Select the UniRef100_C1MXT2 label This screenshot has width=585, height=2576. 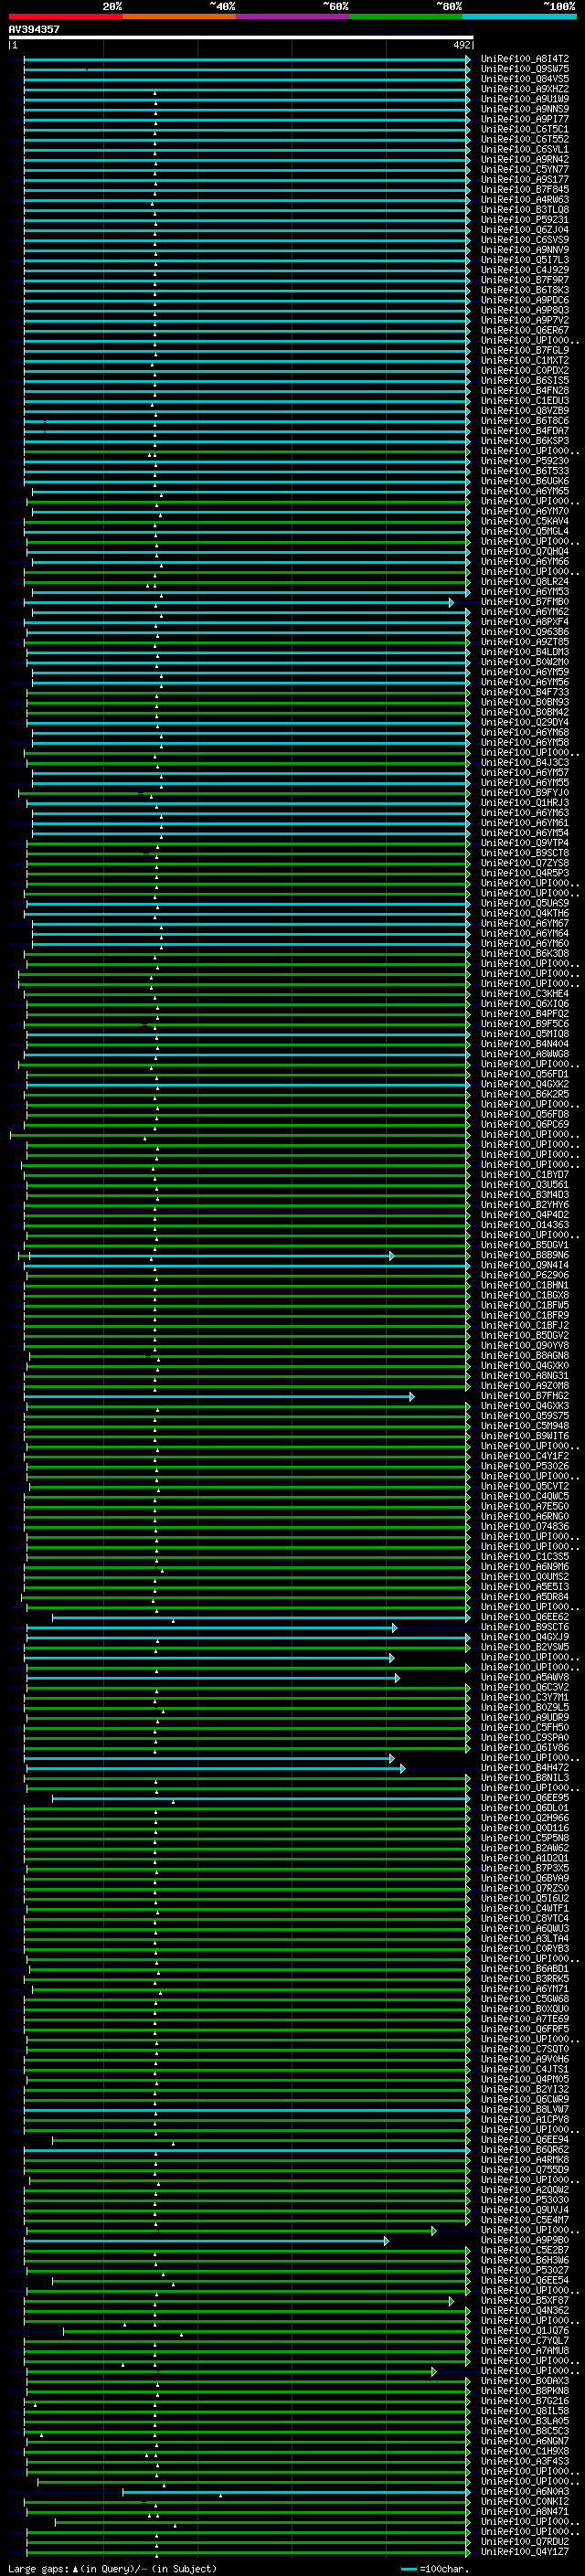click(525, 360)
